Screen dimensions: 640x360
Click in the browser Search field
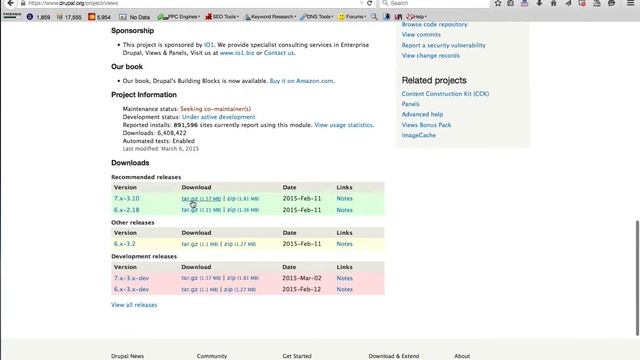click(x=435, y=3)
